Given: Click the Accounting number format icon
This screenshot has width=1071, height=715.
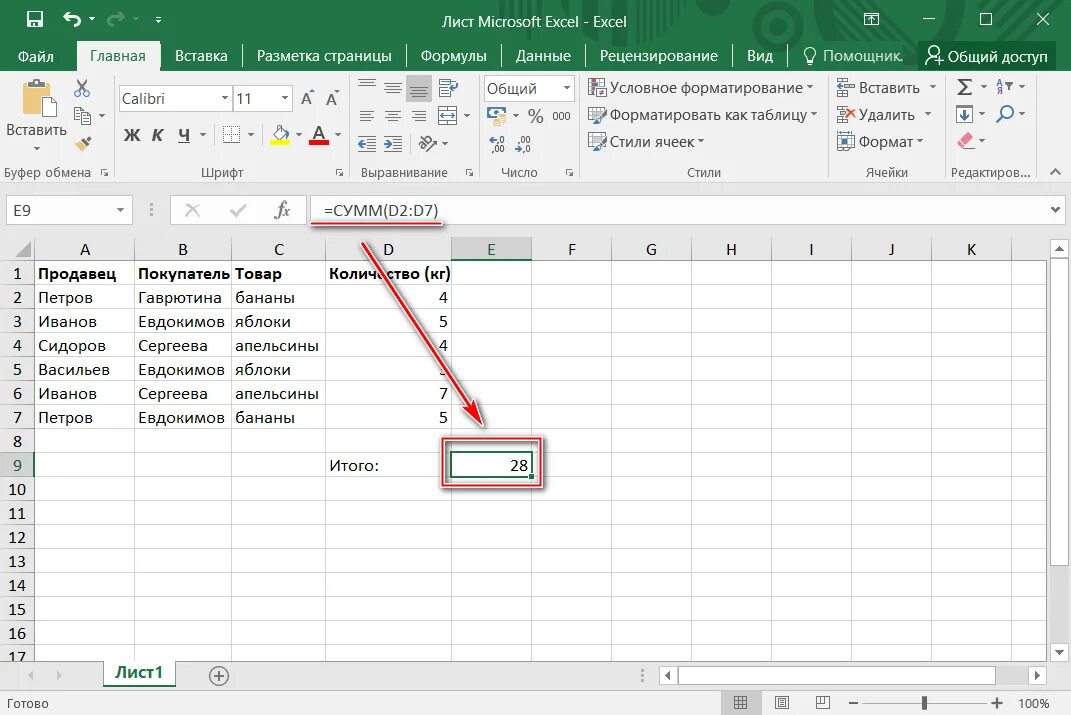Looking at the screenshot, I should point(497,115).
